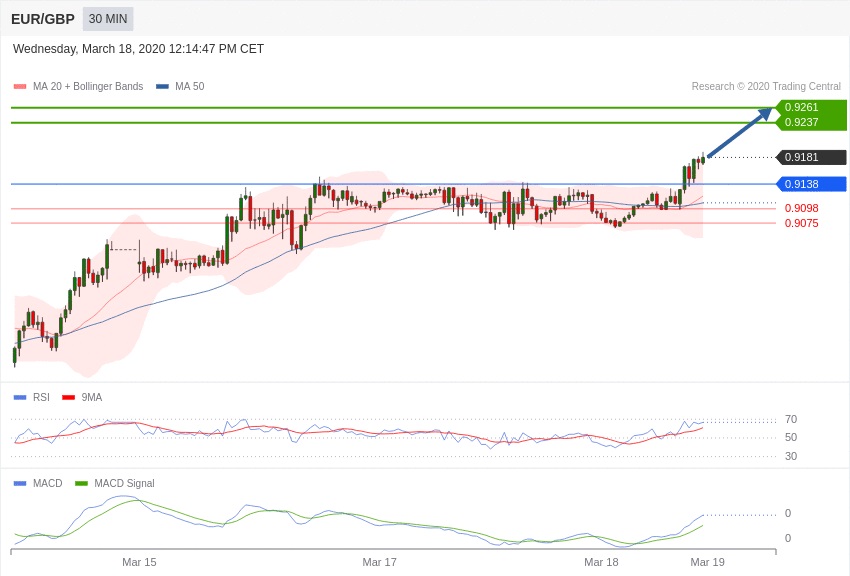Click the MA 20 + Bollinger Bands legend label
Image resolution: width=850 pixels, height=576 pixels.
pyautogui.click(x=88, y=87)
